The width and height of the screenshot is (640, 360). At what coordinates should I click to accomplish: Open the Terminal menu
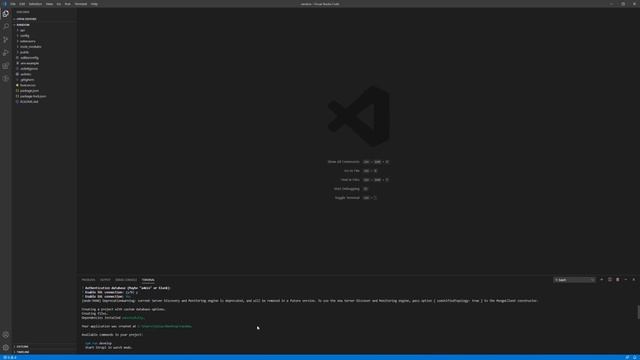click(81, 4)
